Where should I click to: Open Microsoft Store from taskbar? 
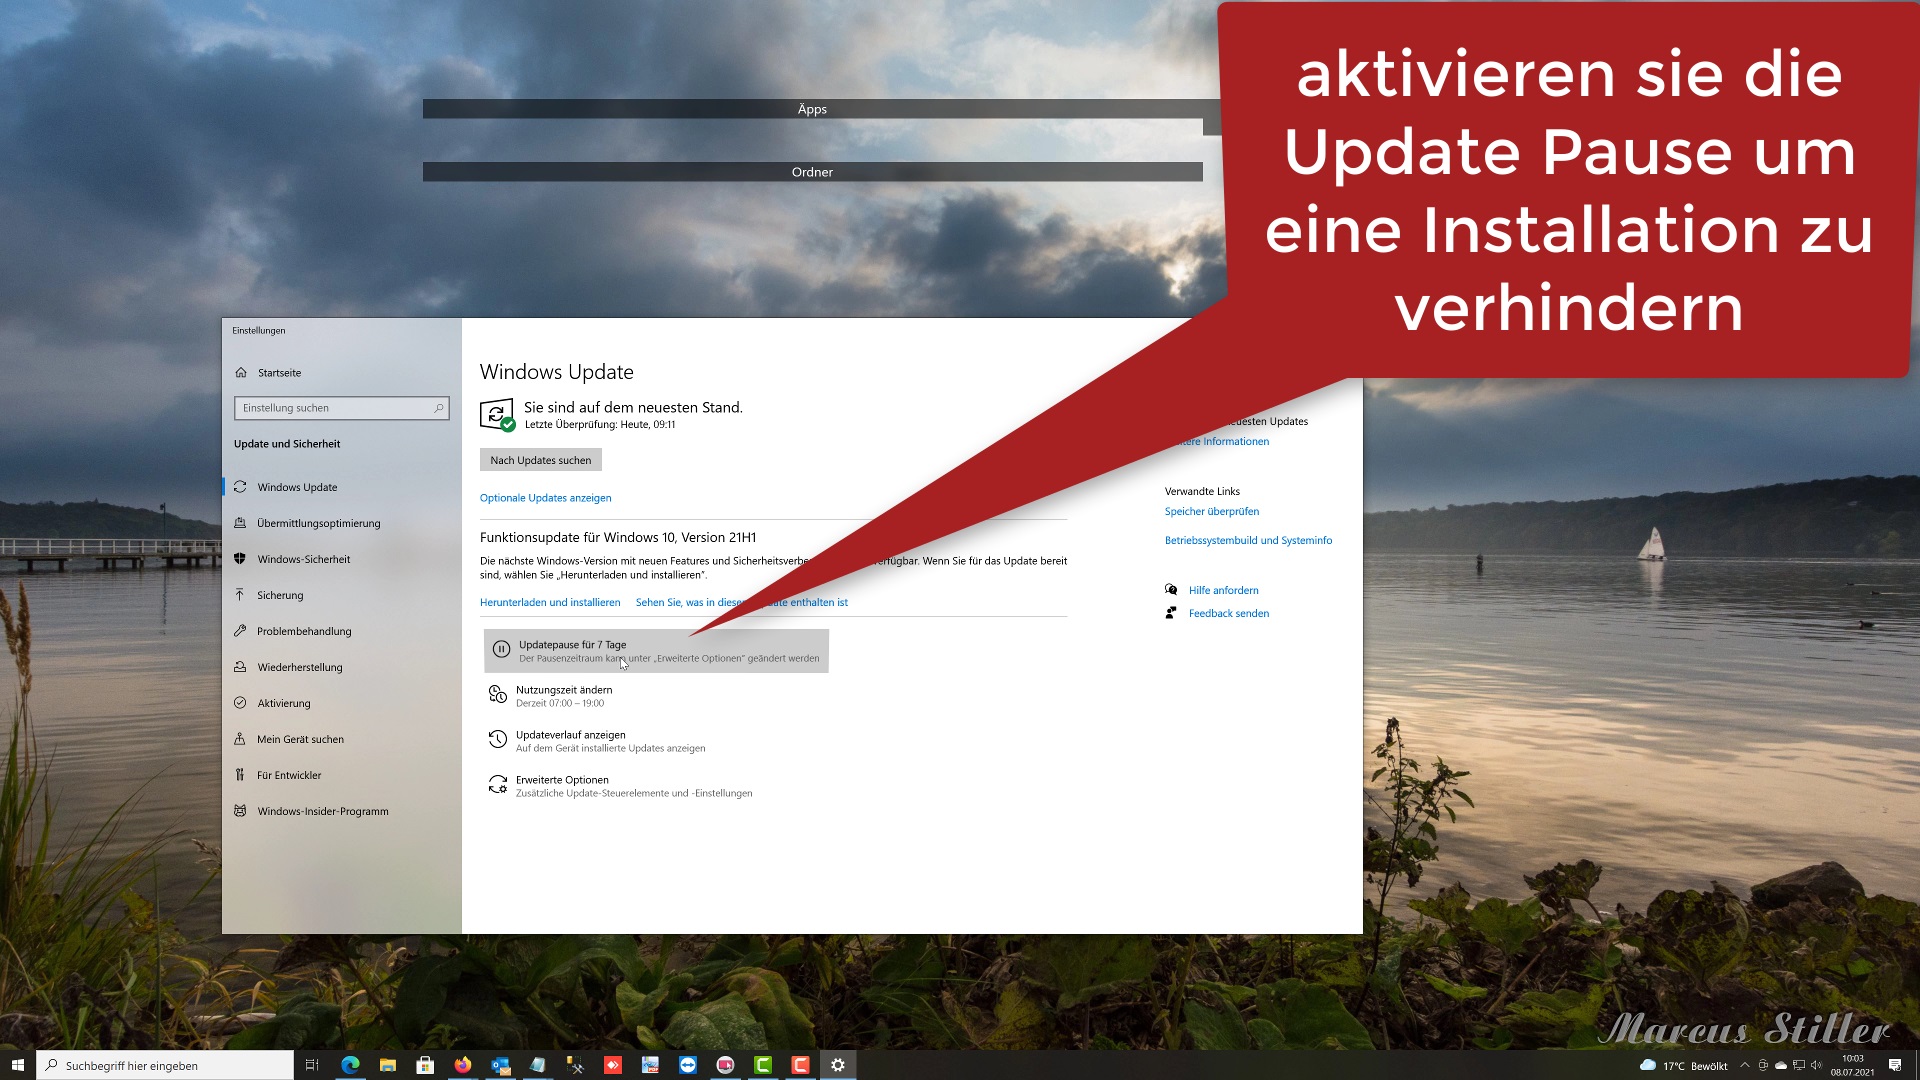pyautogui.click(x=425, y=1065)
